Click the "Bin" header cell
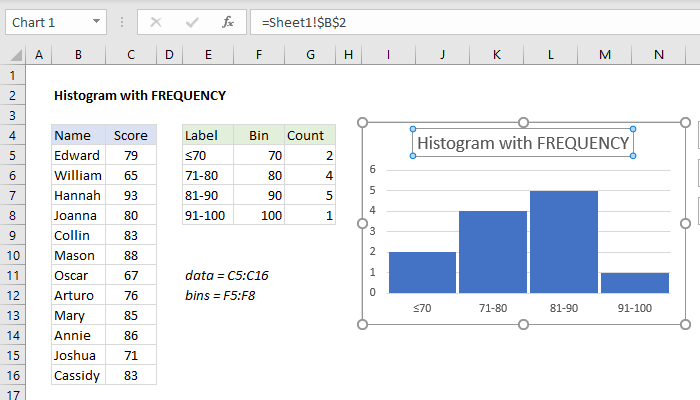 pyautogui.click(x=259, y=135)
